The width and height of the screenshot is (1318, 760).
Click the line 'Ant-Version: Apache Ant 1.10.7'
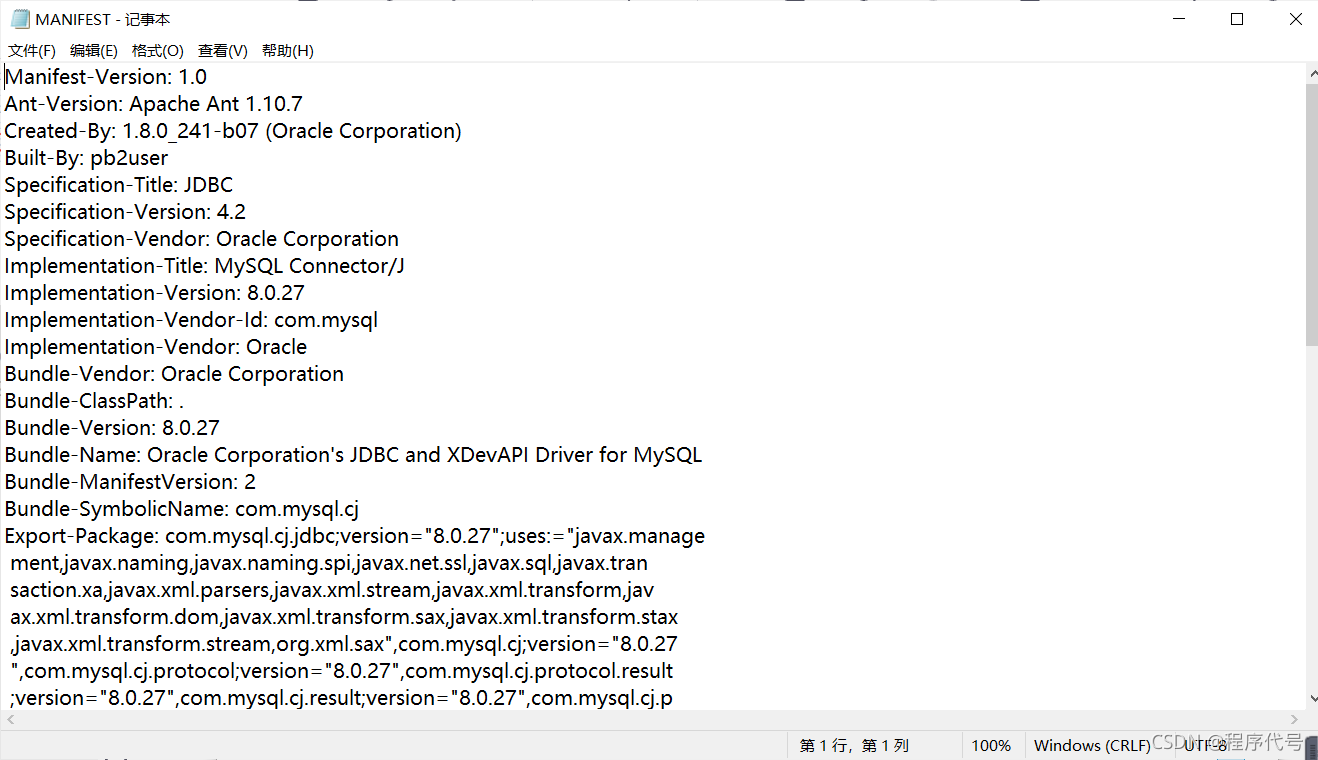point(154,104)
